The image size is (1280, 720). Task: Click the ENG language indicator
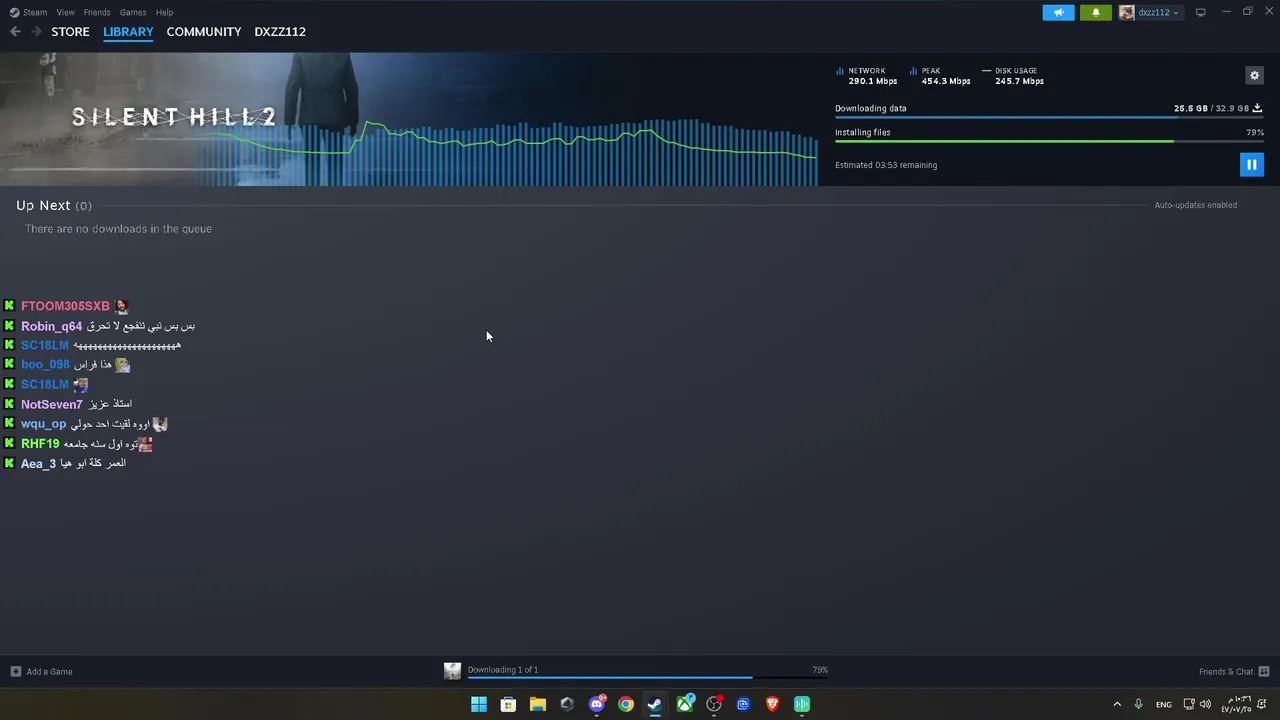pos(1164,705)
